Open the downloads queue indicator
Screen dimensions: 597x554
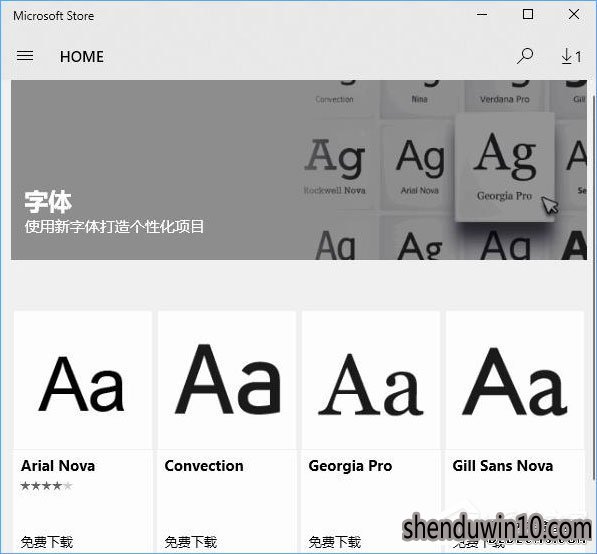(x=571, y=56)
